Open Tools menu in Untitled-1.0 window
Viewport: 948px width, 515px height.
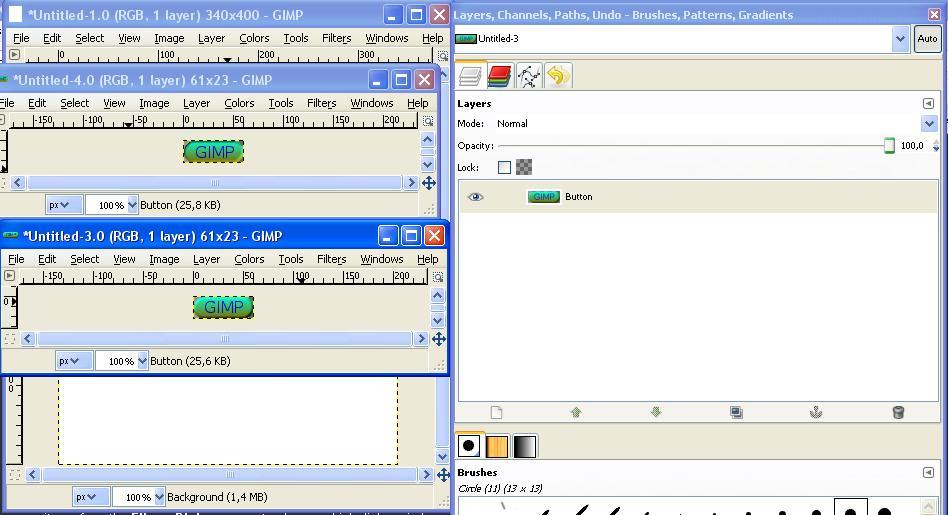(x=296, y=38)
